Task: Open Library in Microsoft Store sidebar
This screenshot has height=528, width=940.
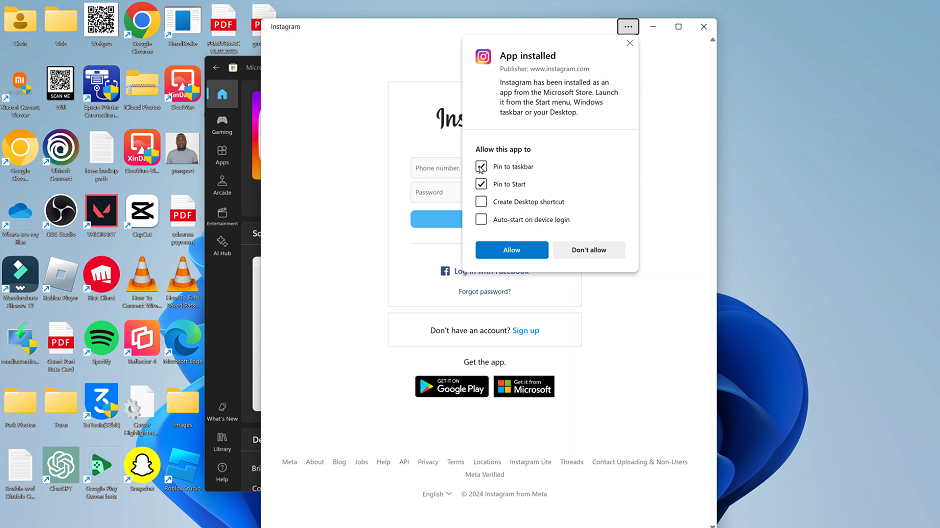Action: [222, 442]
